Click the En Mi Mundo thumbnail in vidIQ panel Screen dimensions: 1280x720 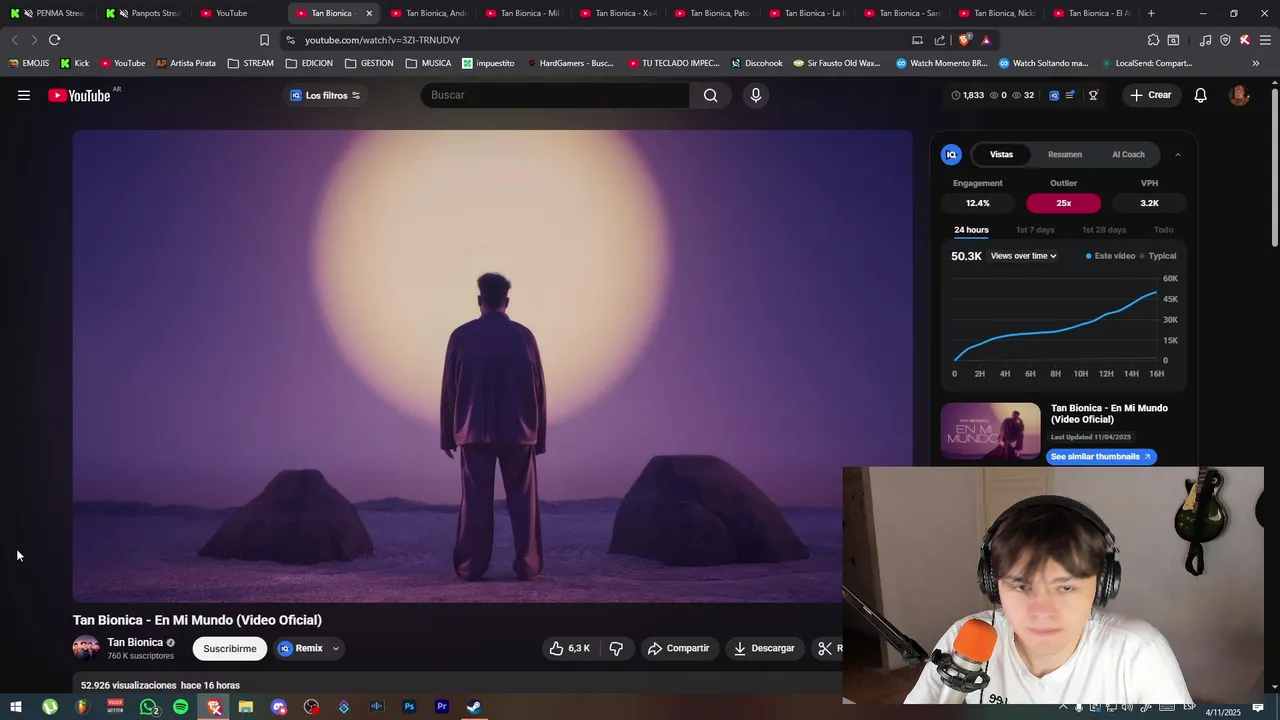coord(990,431)
